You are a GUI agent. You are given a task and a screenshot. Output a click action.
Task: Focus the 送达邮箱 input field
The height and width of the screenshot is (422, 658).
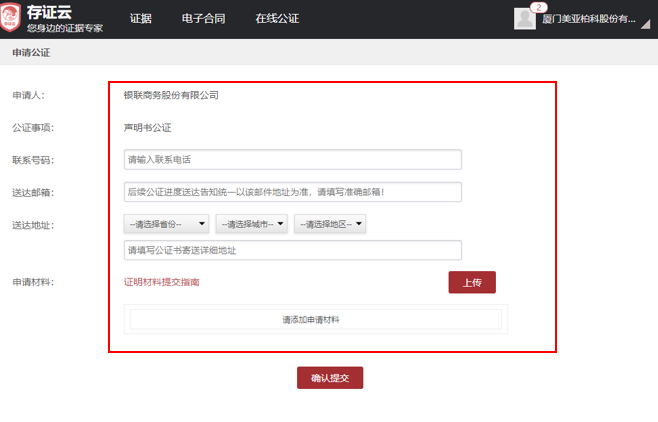(x=293, y=192)
